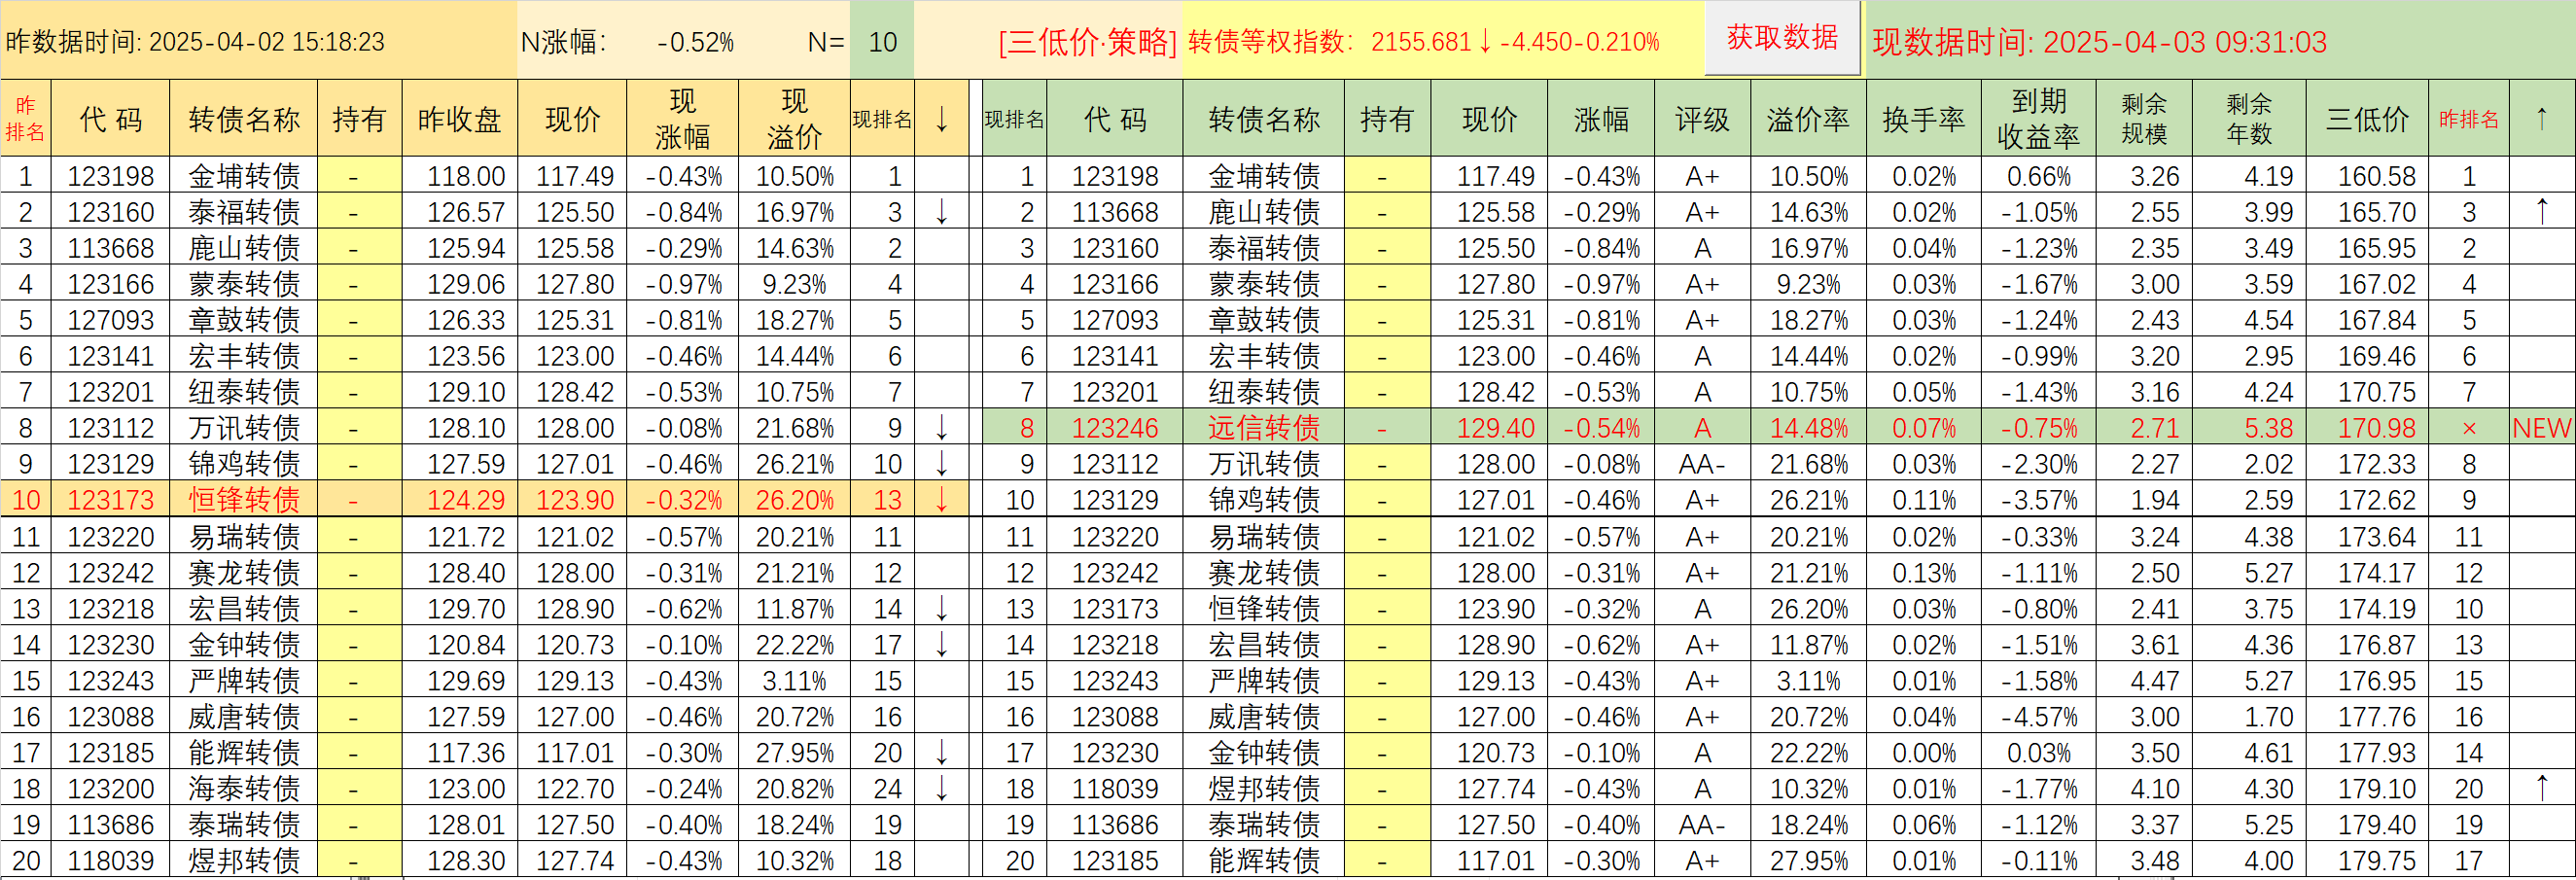The height and width of the screenshot is (880, 2576).
Task: Select 远信转债 现价 value 129.40
Action: pyautogui.click(x=1490, y=428)
